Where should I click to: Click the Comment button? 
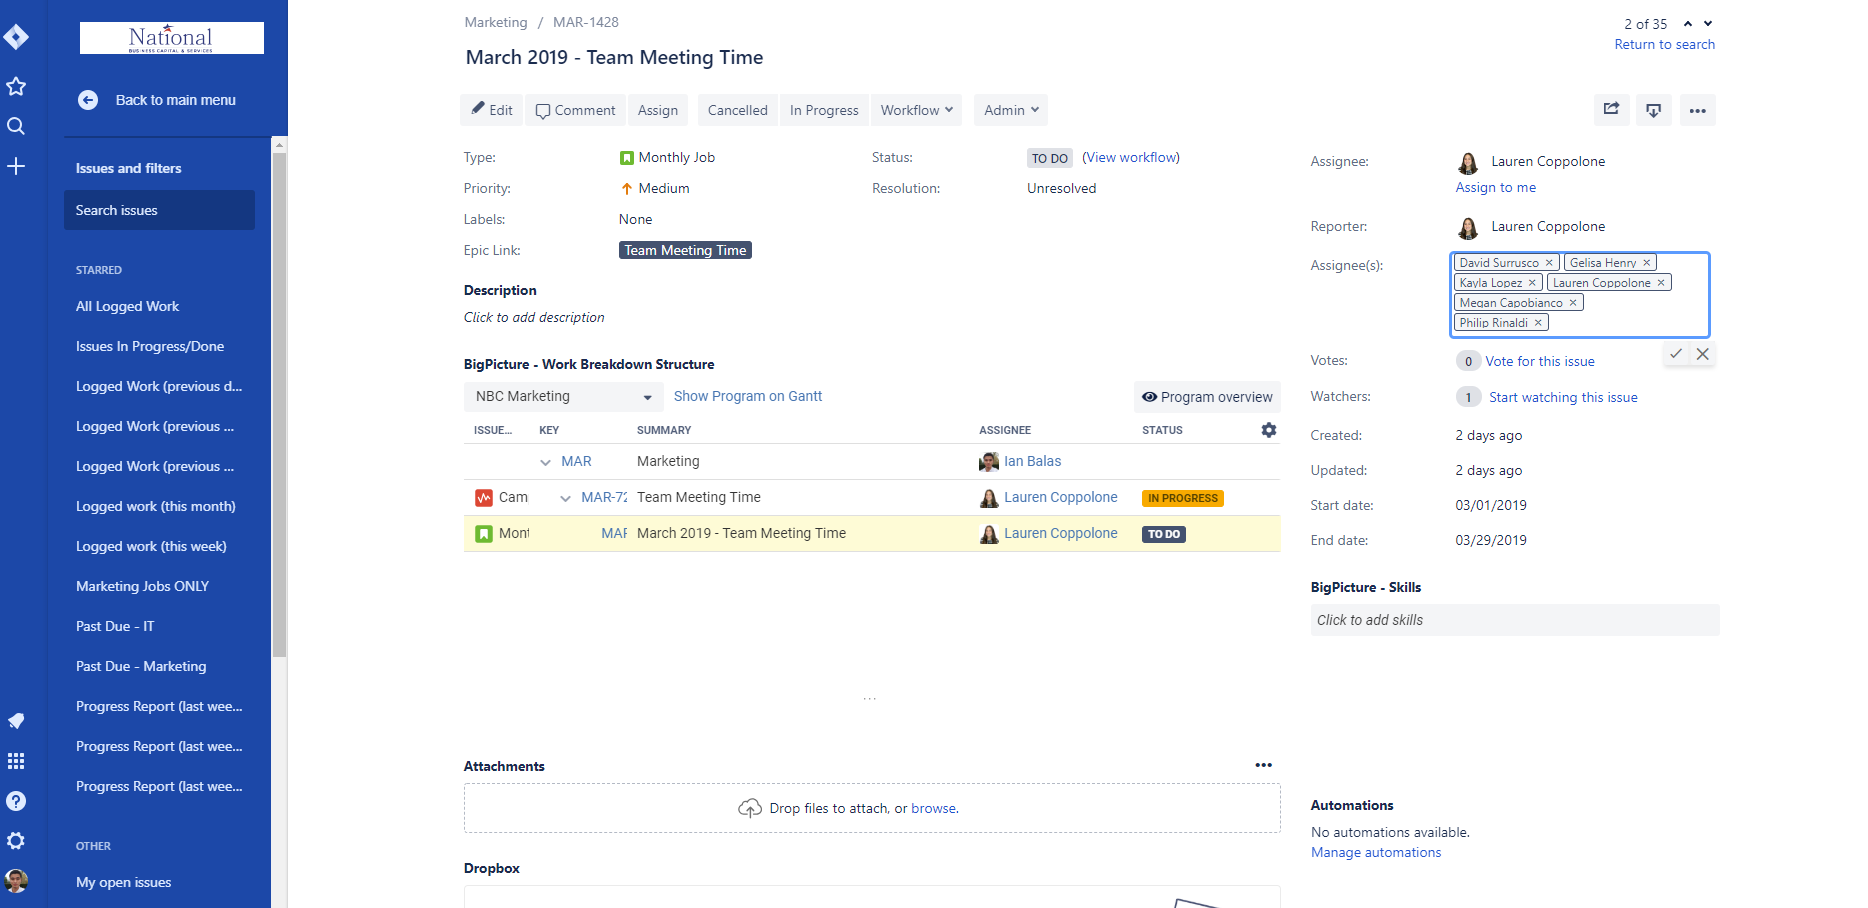tap(575, 110)
